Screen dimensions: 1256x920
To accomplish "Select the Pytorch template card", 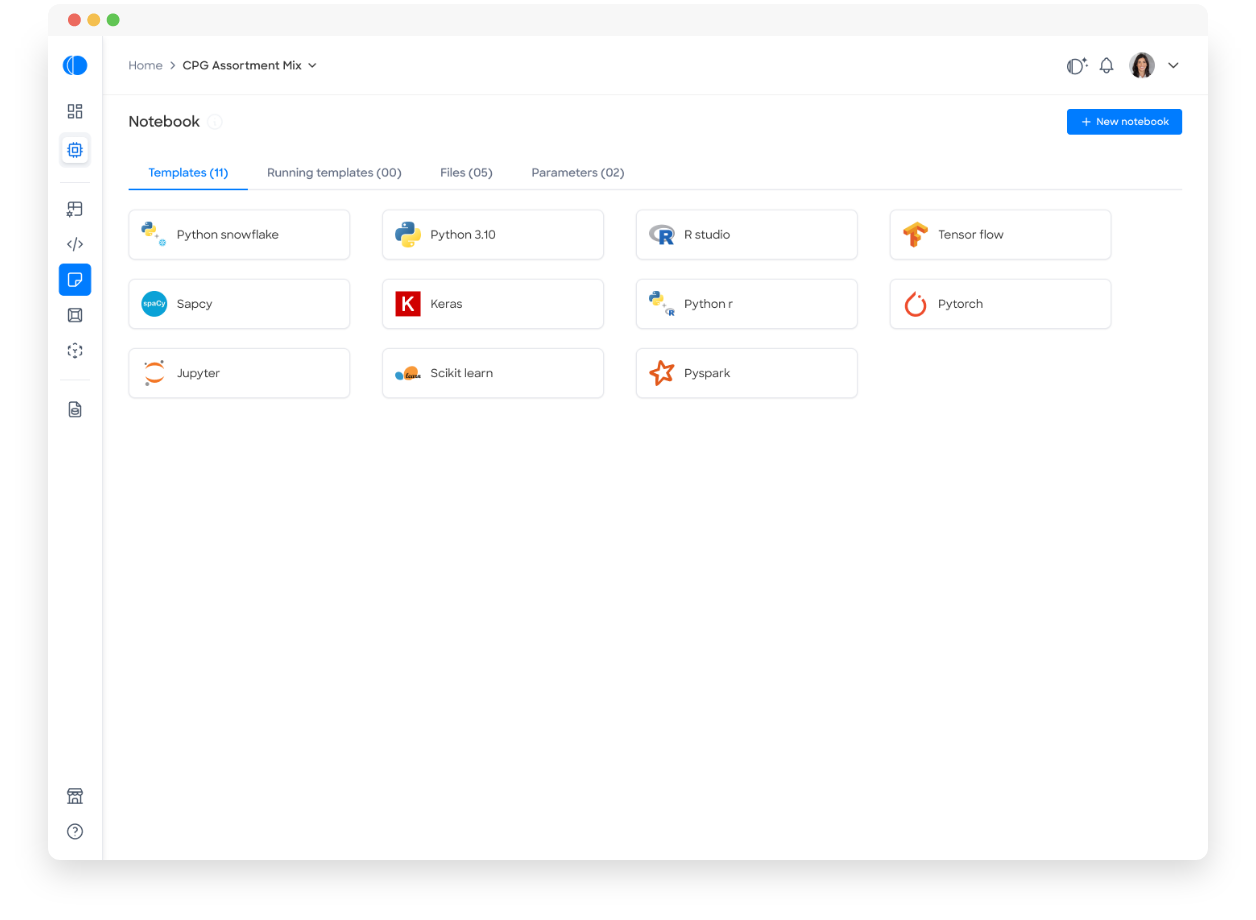I will pyautogui.click(x=1000, y=304).
